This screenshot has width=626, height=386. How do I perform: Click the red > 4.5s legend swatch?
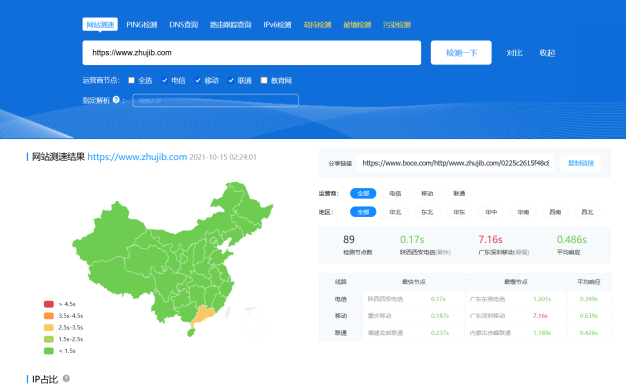coord(49,304)
